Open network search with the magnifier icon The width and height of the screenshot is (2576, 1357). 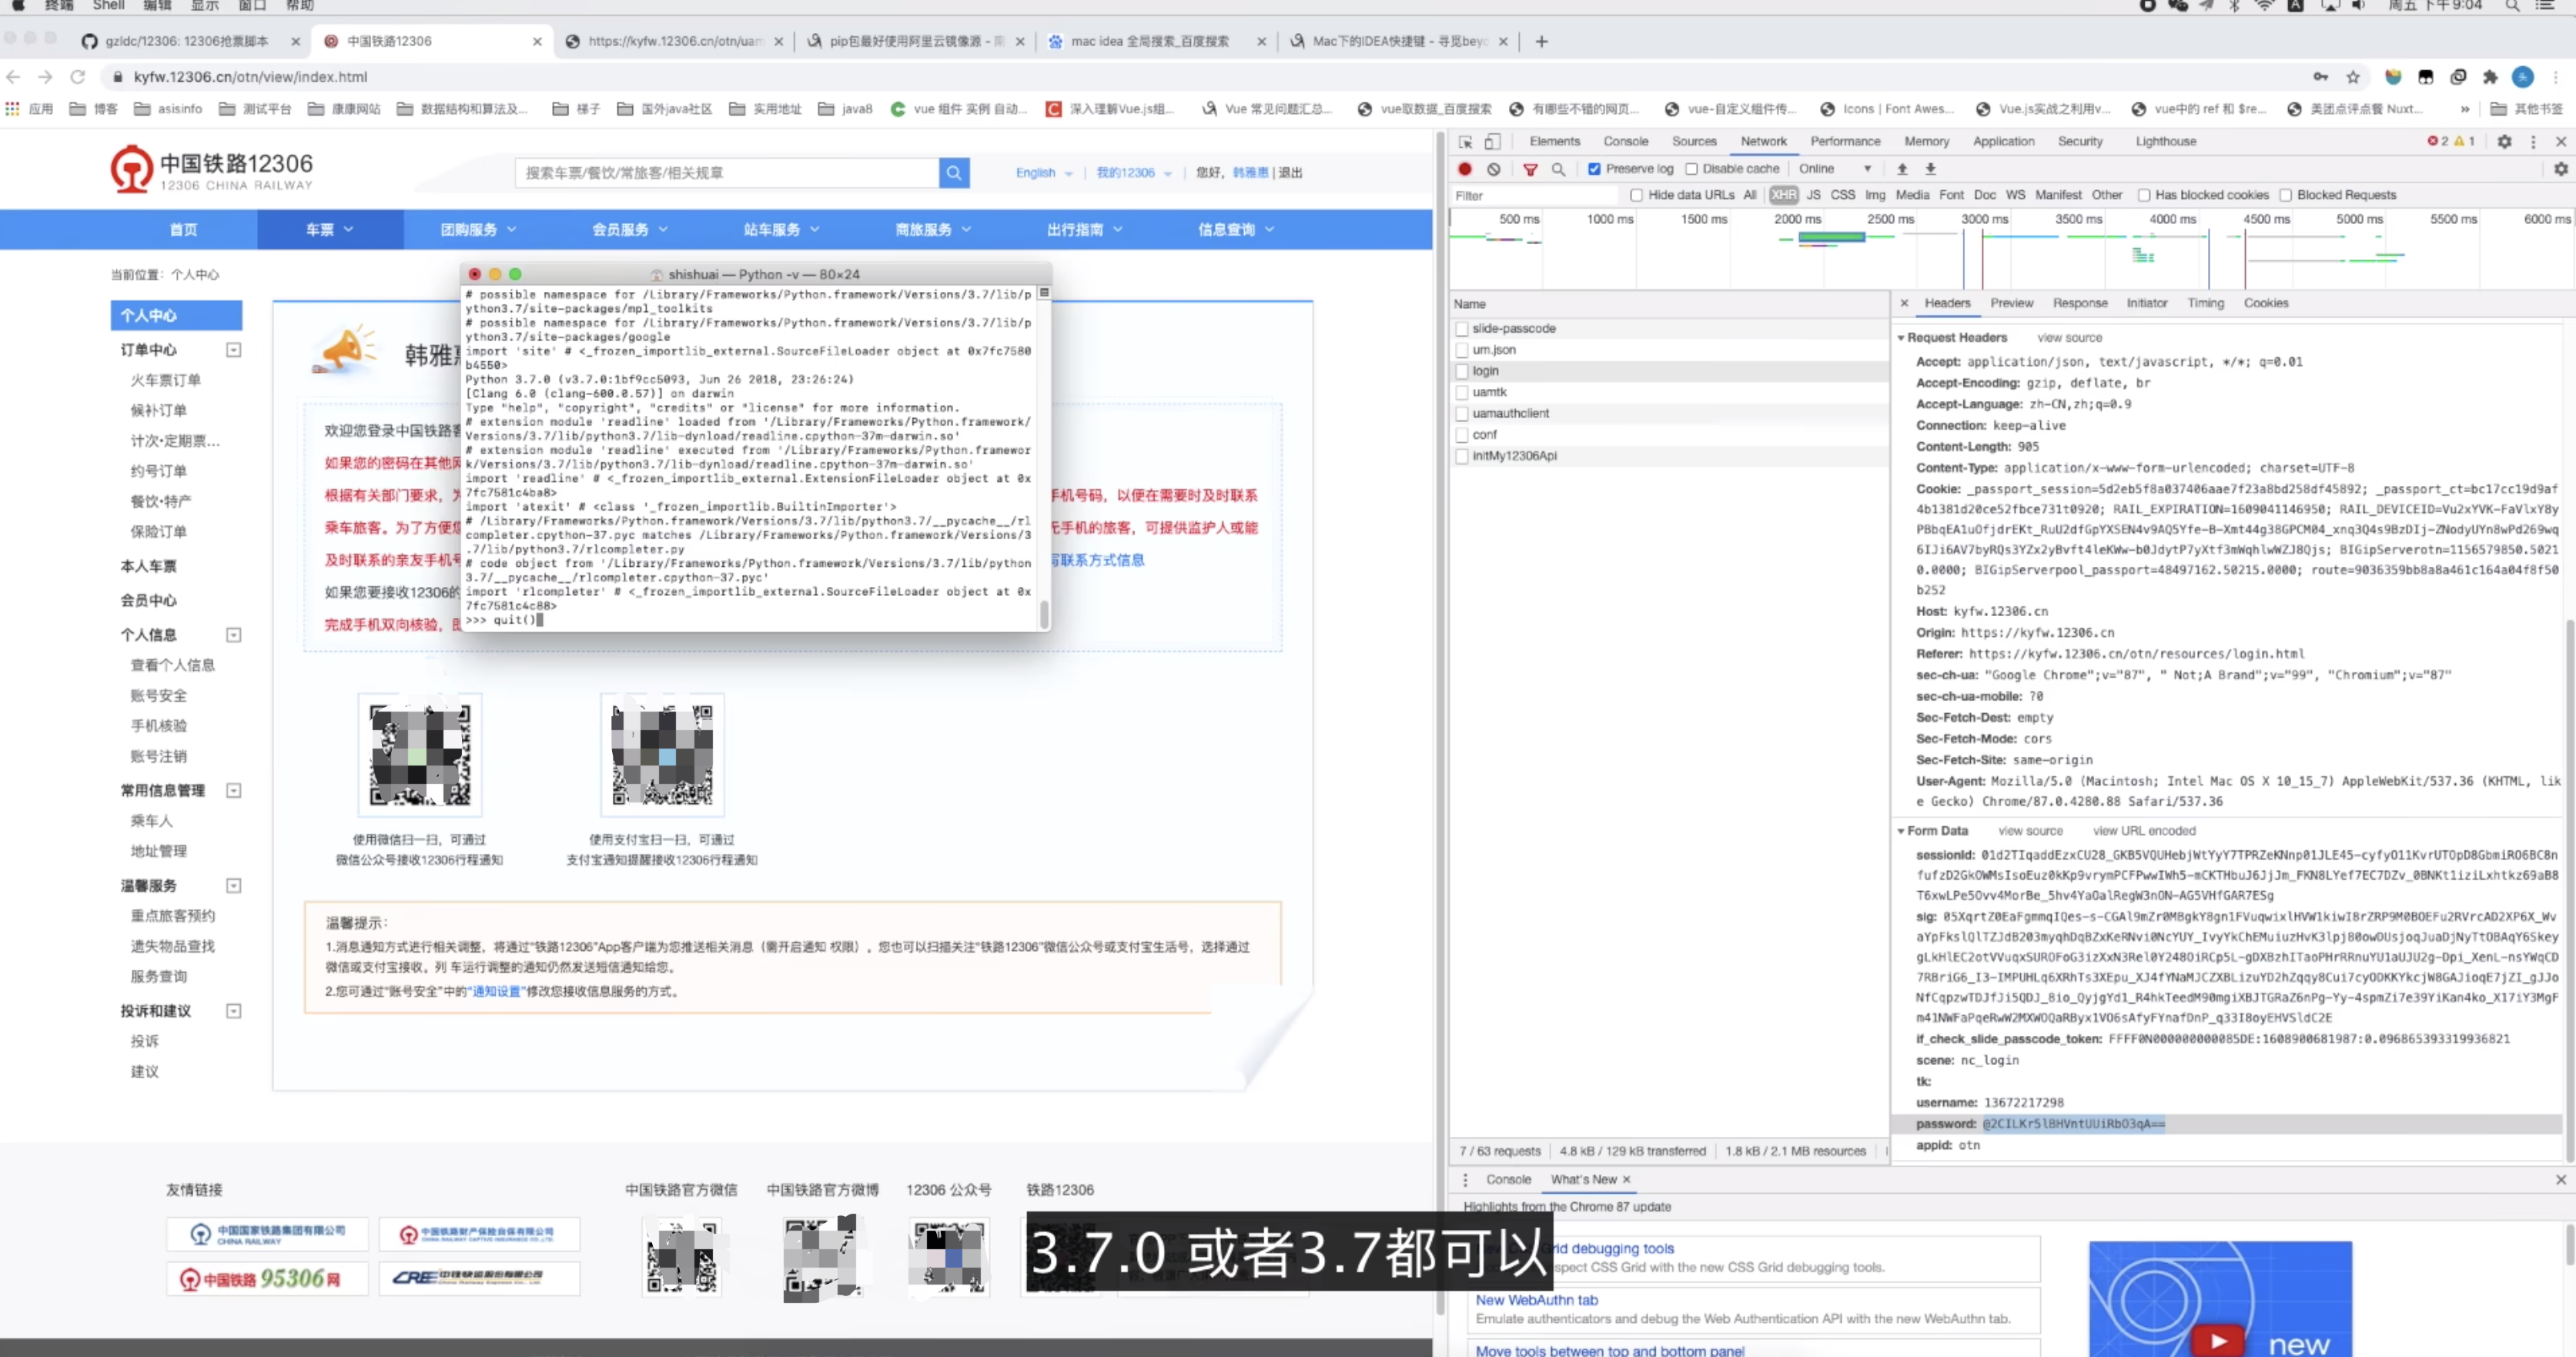(x=1558, y=169)
